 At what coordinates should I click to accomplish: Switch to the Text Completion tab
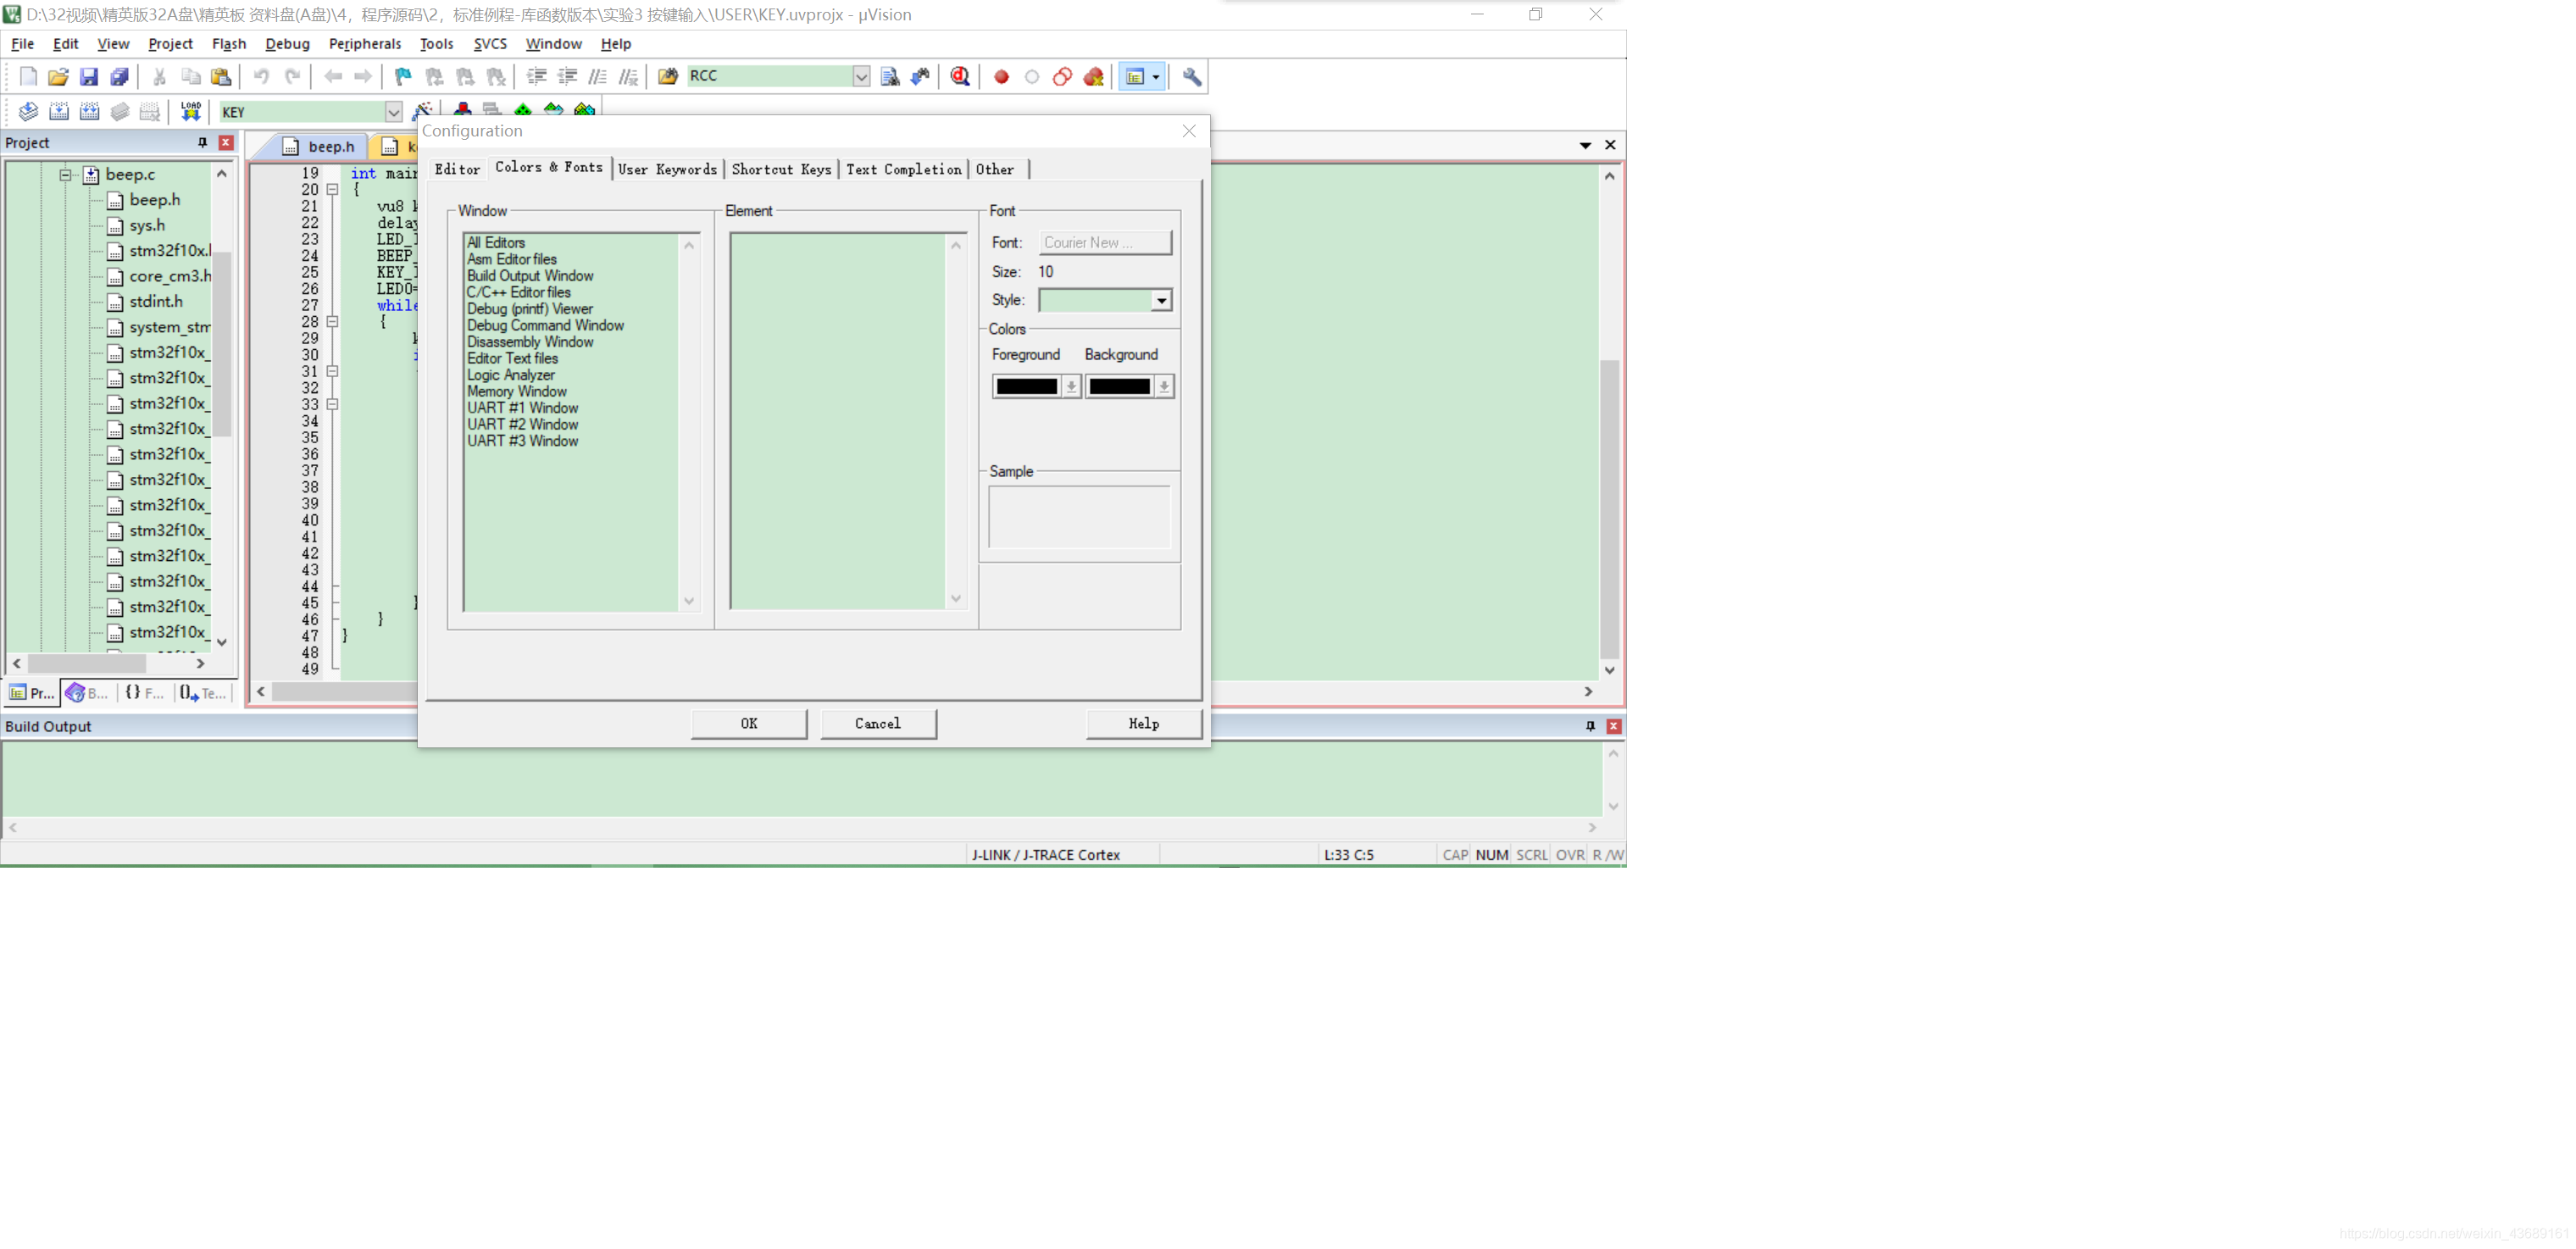pyautogui.click(x=904, y=169)
